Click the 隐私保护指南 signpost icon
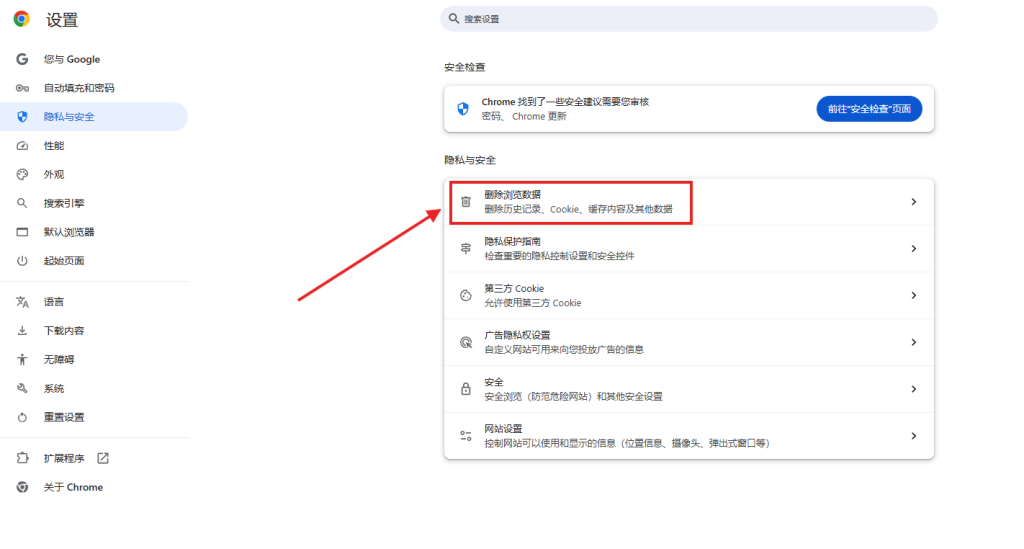This screenshot has width=1024, height=549. point(465,248)
